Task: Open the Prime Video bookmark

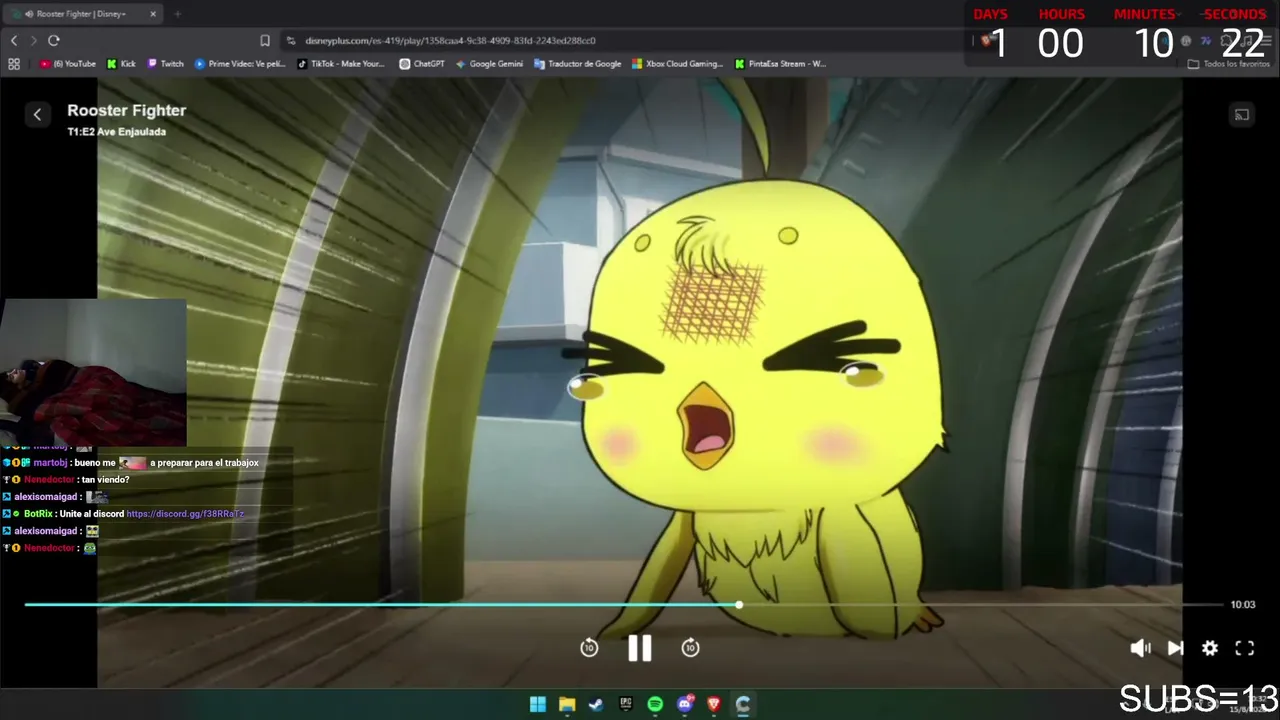Action: click(240, 64)
